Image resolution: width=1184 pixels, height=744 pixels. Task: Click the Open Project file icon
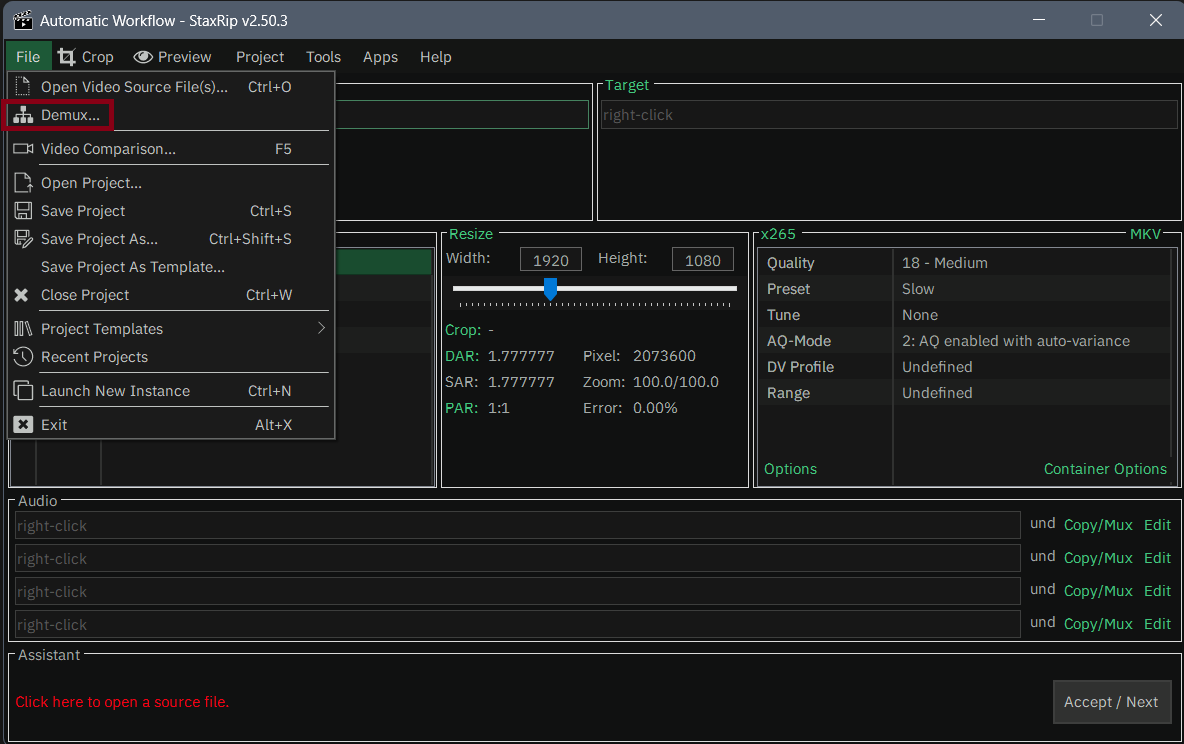click(x=23, y=183)
